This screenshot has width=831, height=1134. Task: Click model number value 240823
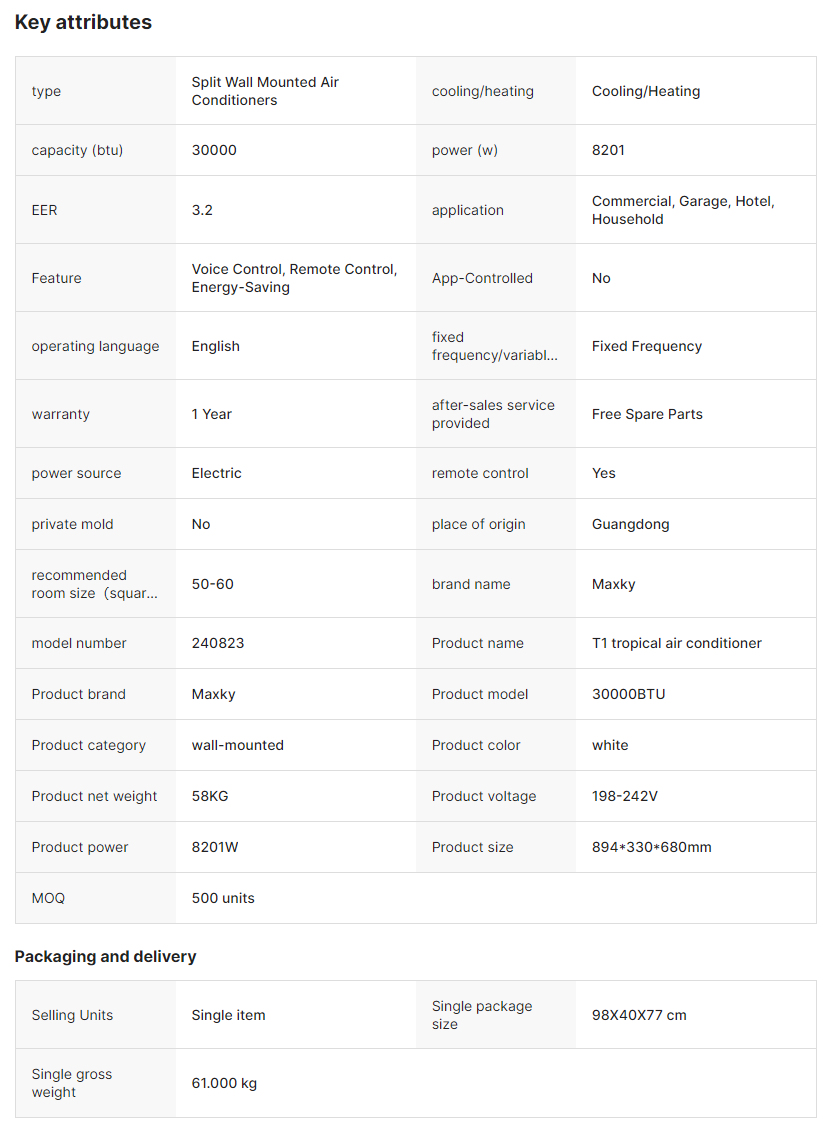218,643
